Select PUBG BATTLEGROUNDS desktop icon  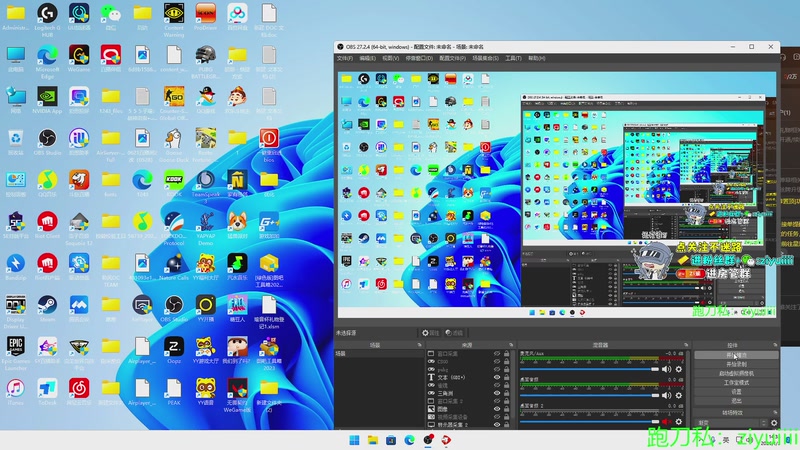pos(206,61)
